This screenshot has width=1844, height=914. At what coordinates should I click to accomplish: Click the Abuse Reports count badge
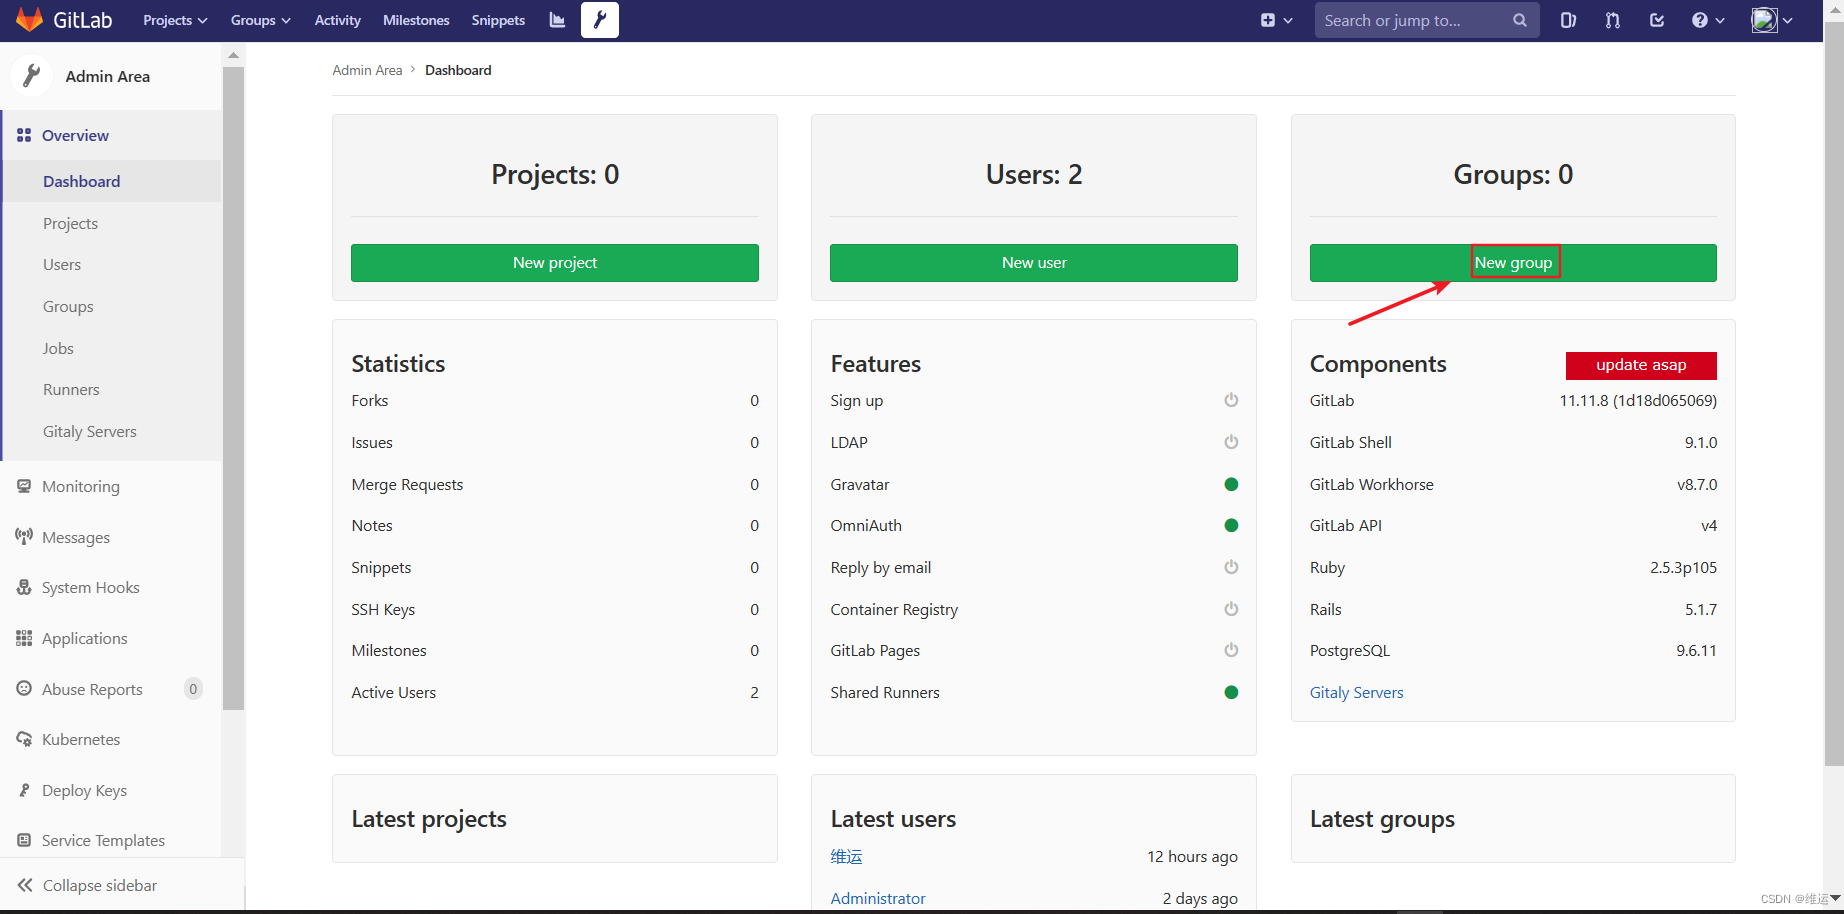click(x=193, y=689)
